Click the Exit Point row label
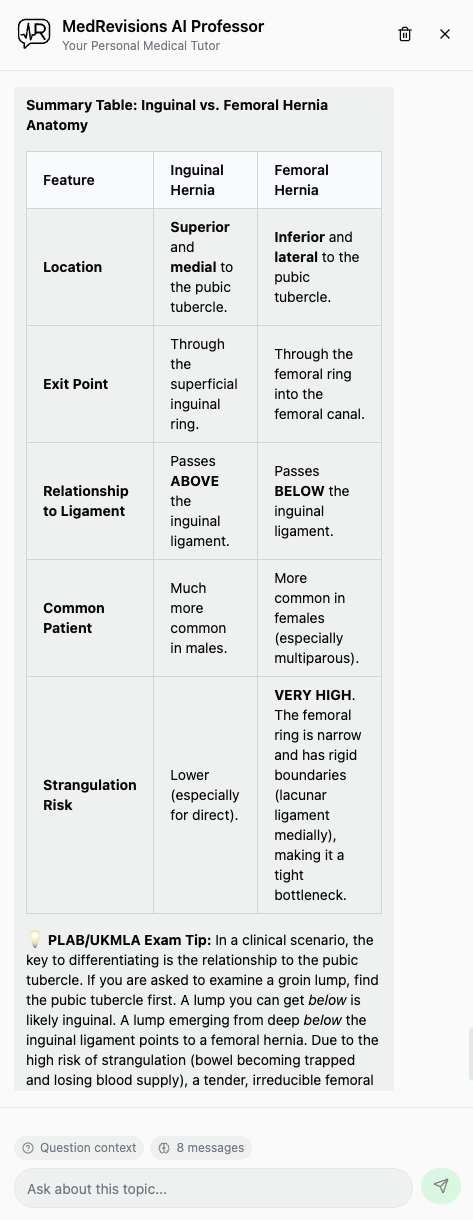 [76, 384]
